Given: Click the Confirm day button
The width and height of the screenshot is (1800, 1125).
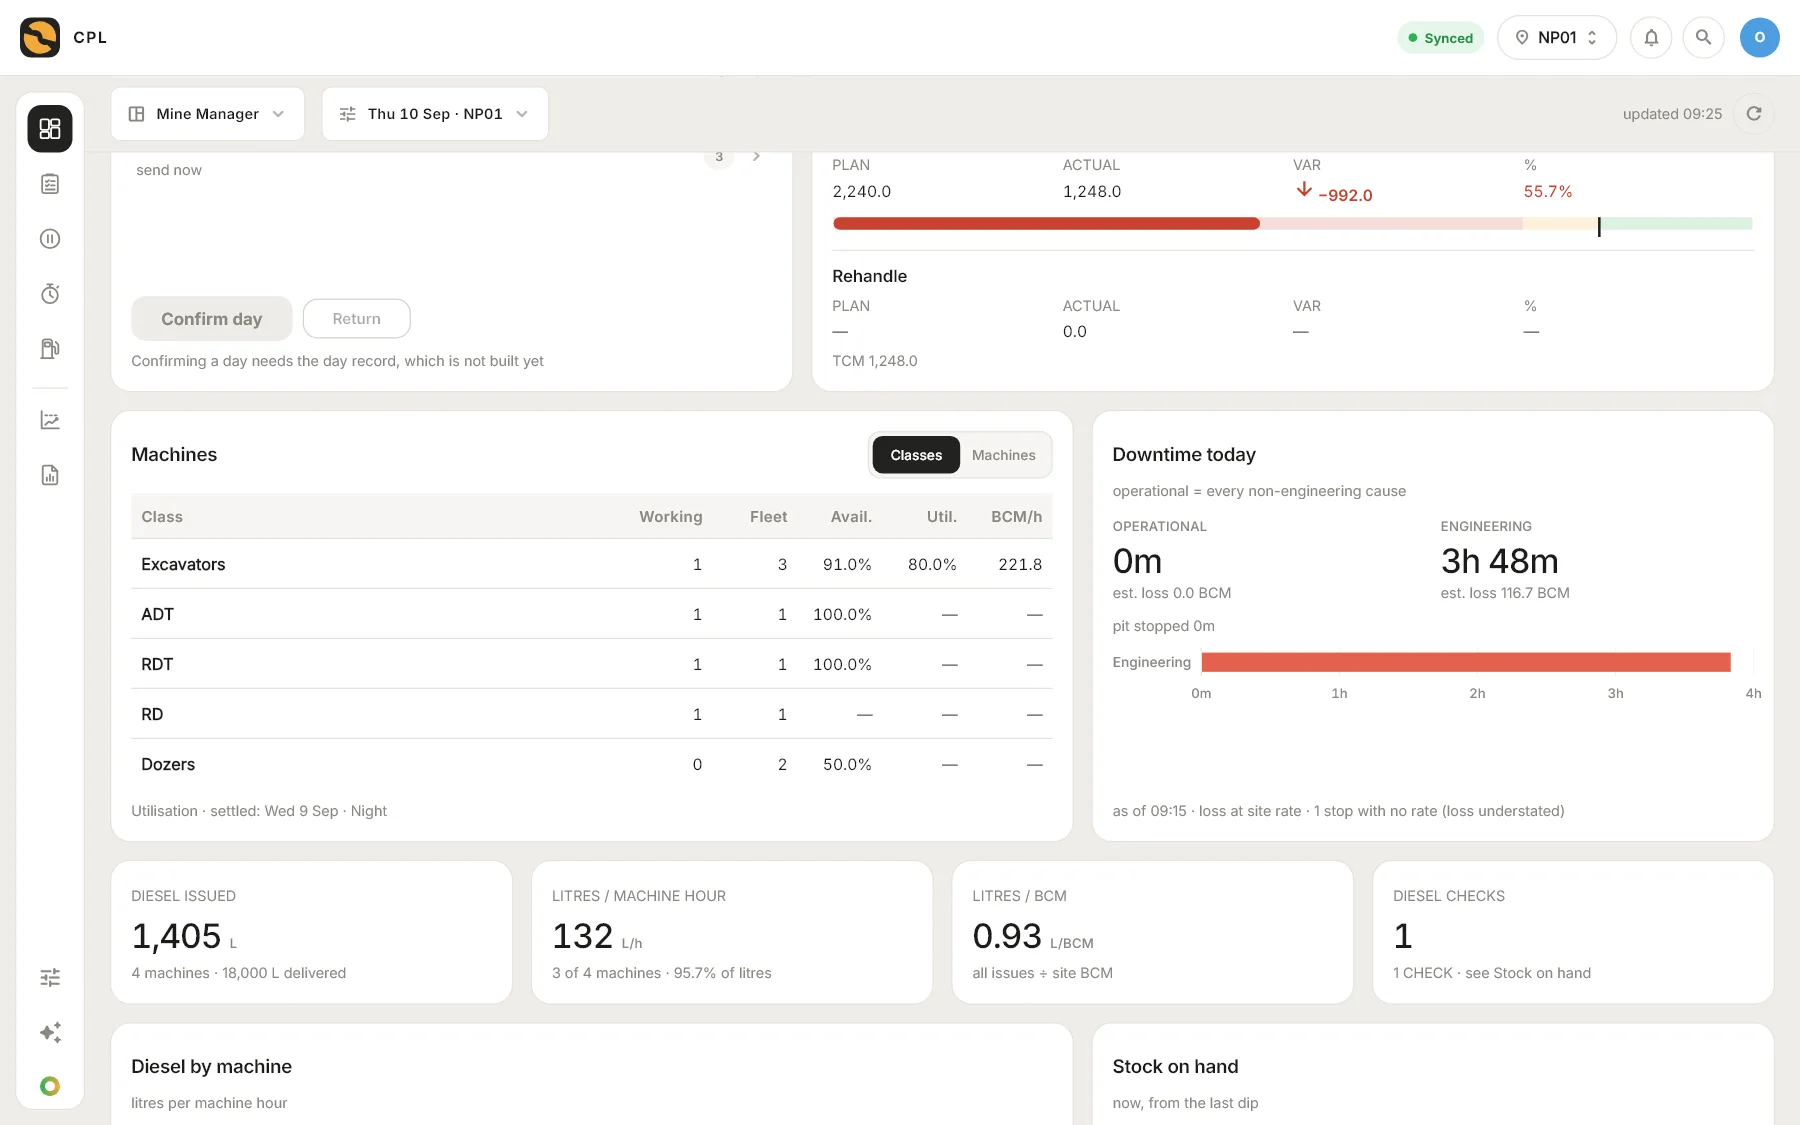Looking at the screenshot, I should (212, 319).
